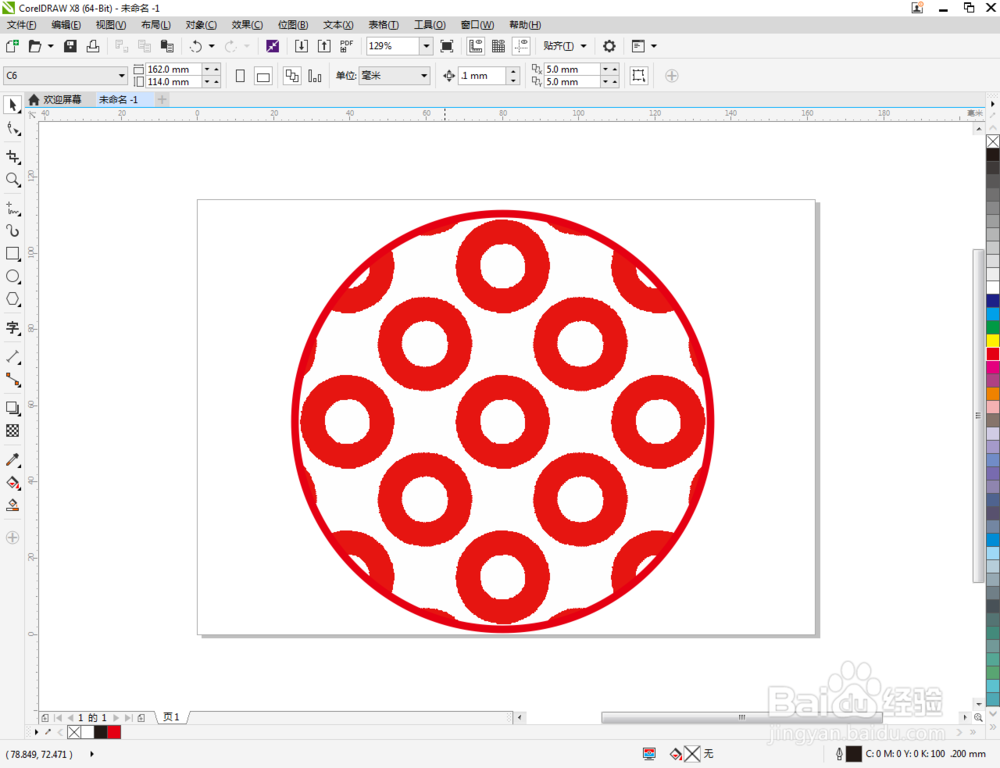Pick yellow swatch in color palette

[993, 341]
